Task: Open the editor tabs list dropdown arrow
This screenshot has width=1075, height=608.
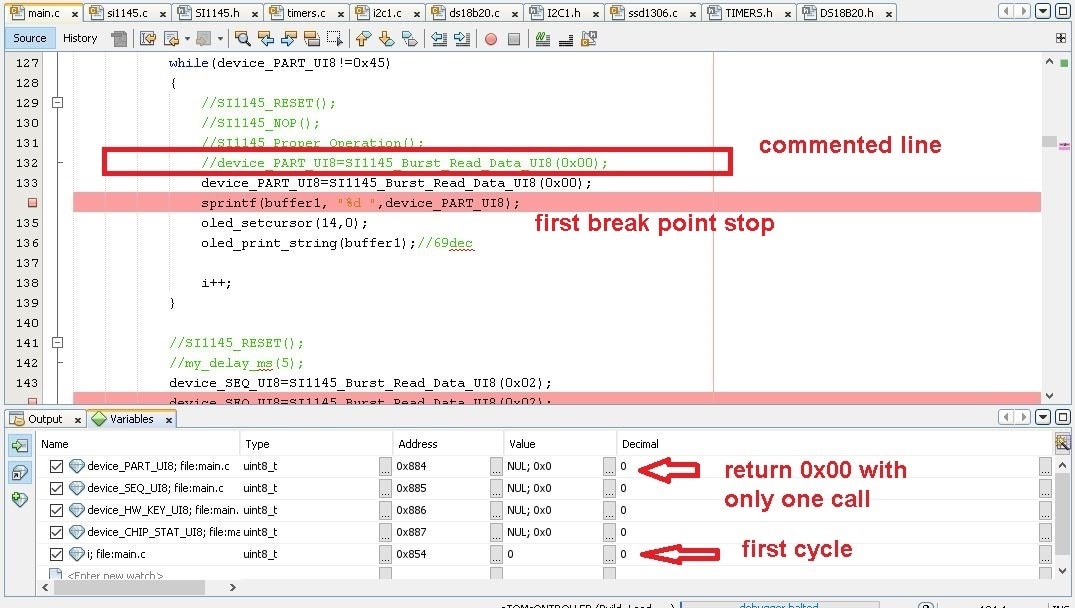Action: 1043,11
